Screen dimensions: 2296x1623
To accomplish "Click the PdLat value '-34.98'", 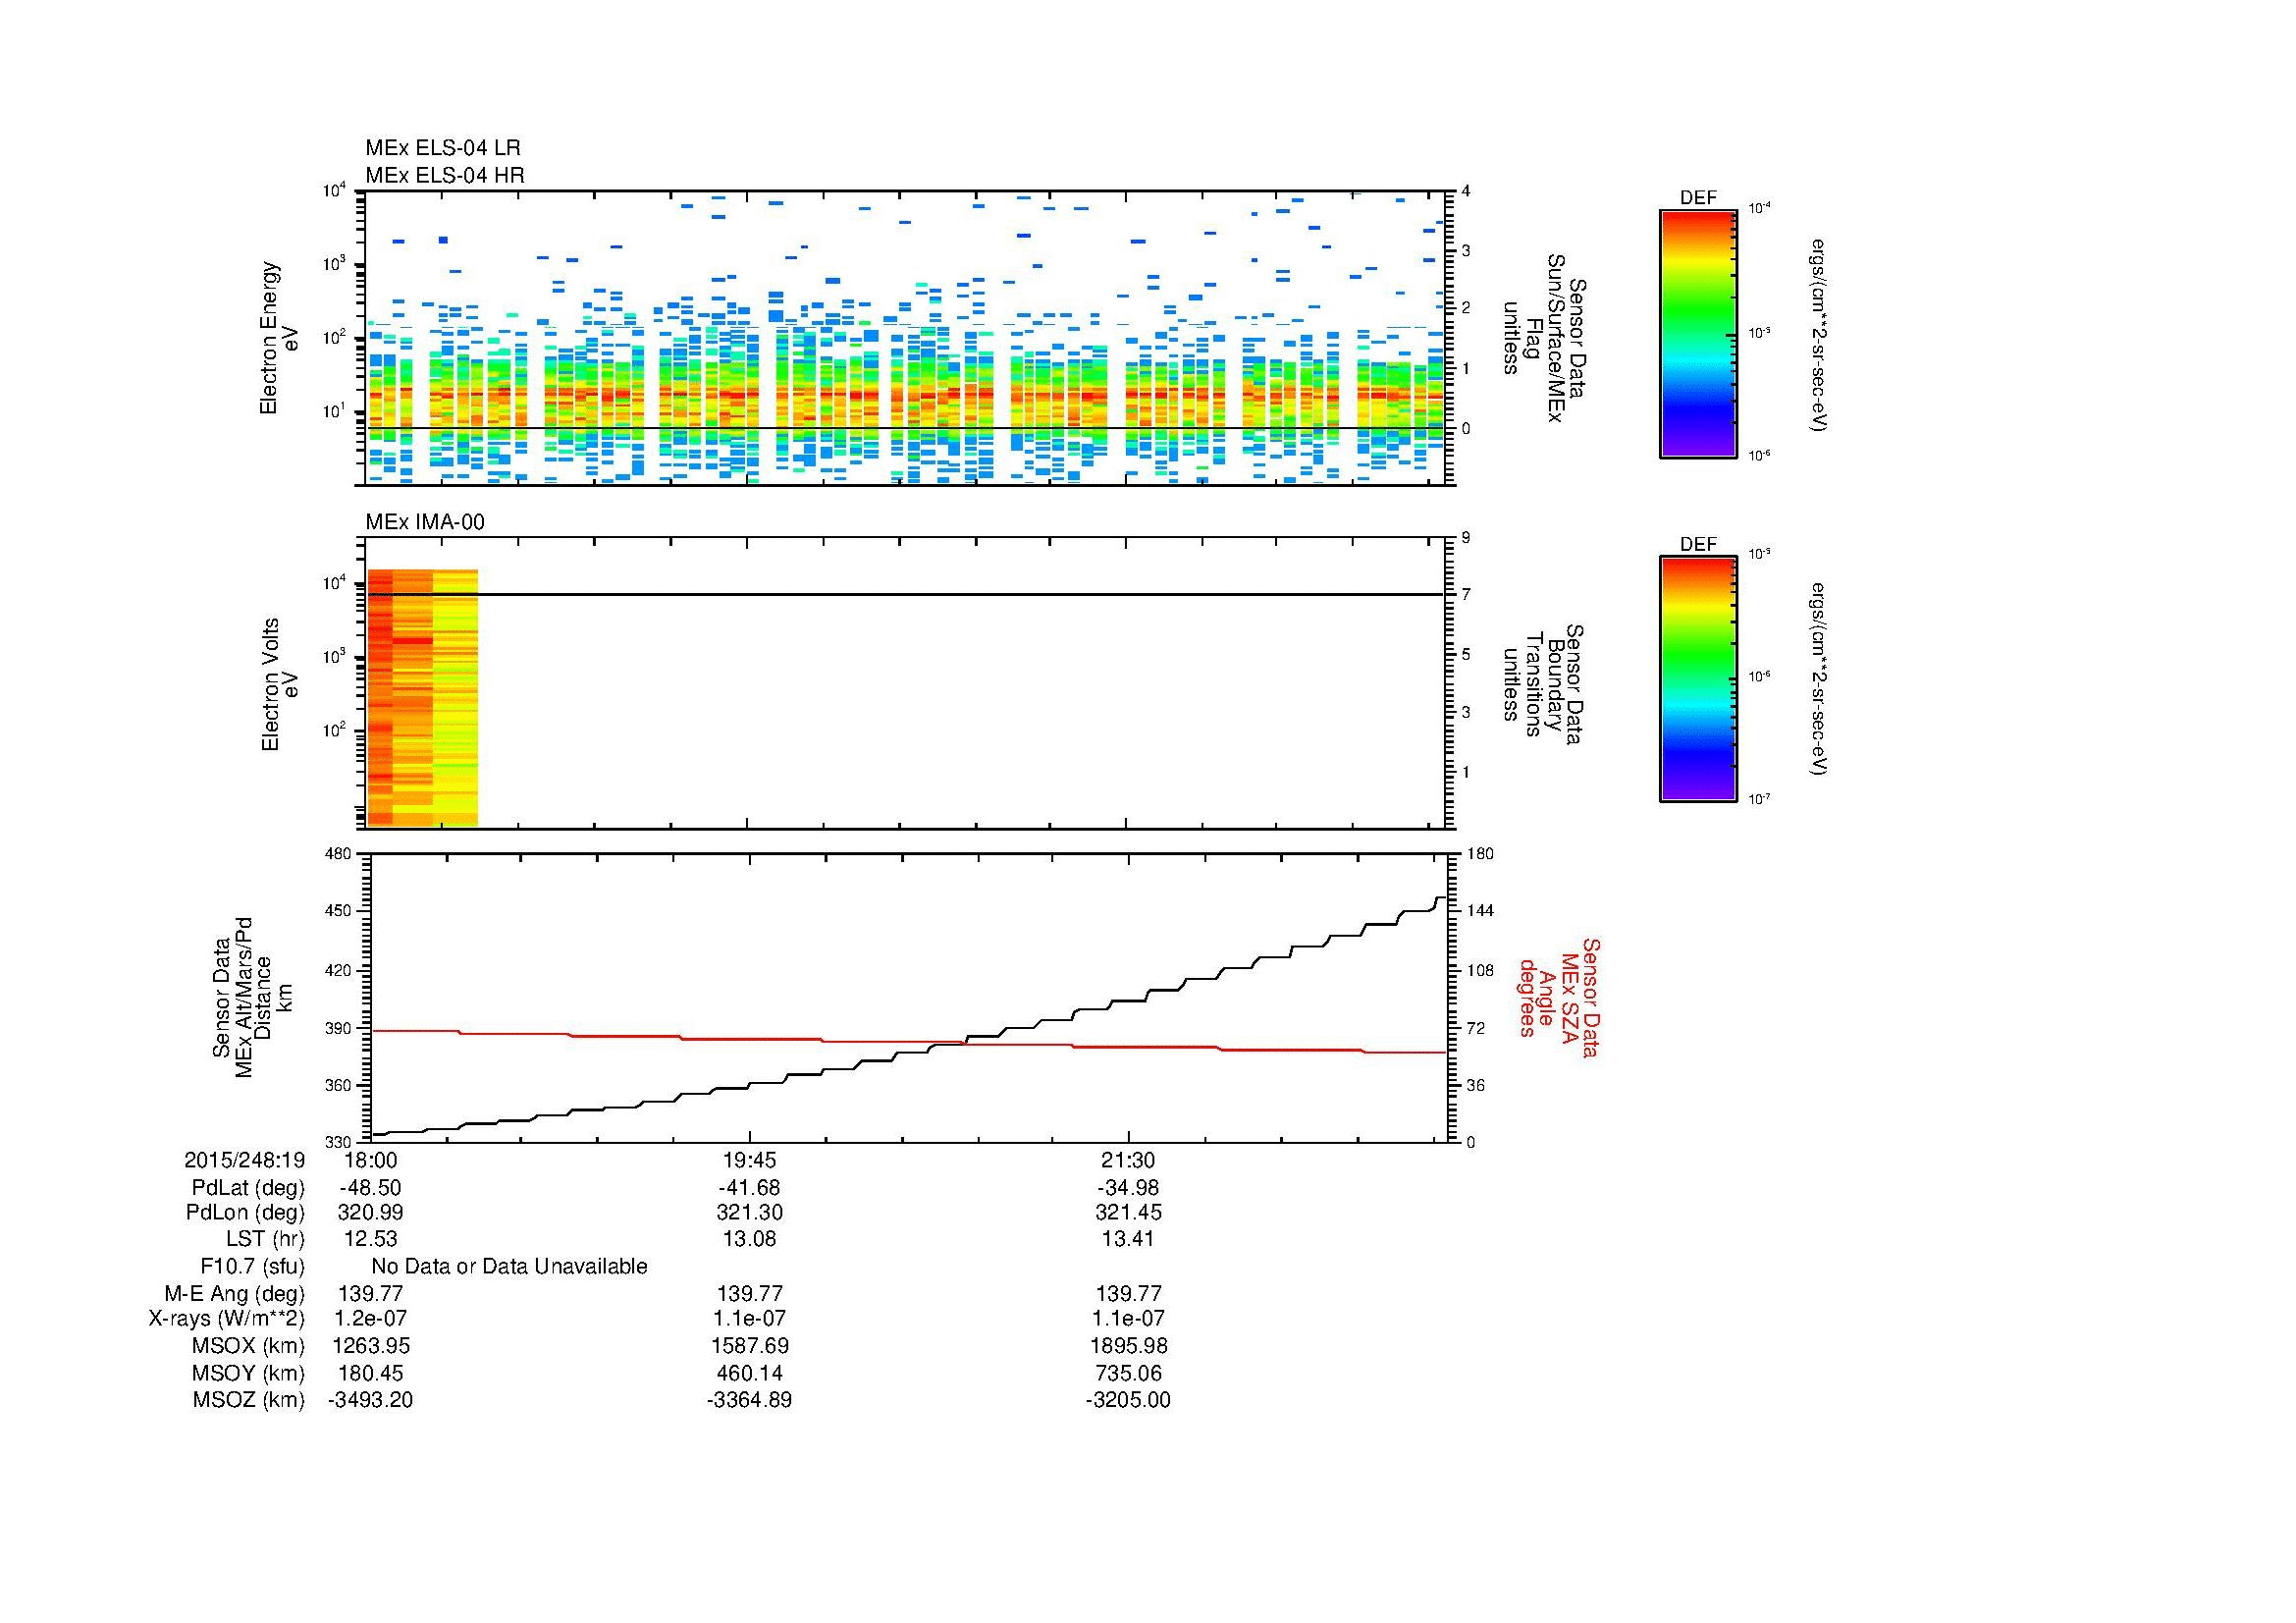I will (1128, 1188).
